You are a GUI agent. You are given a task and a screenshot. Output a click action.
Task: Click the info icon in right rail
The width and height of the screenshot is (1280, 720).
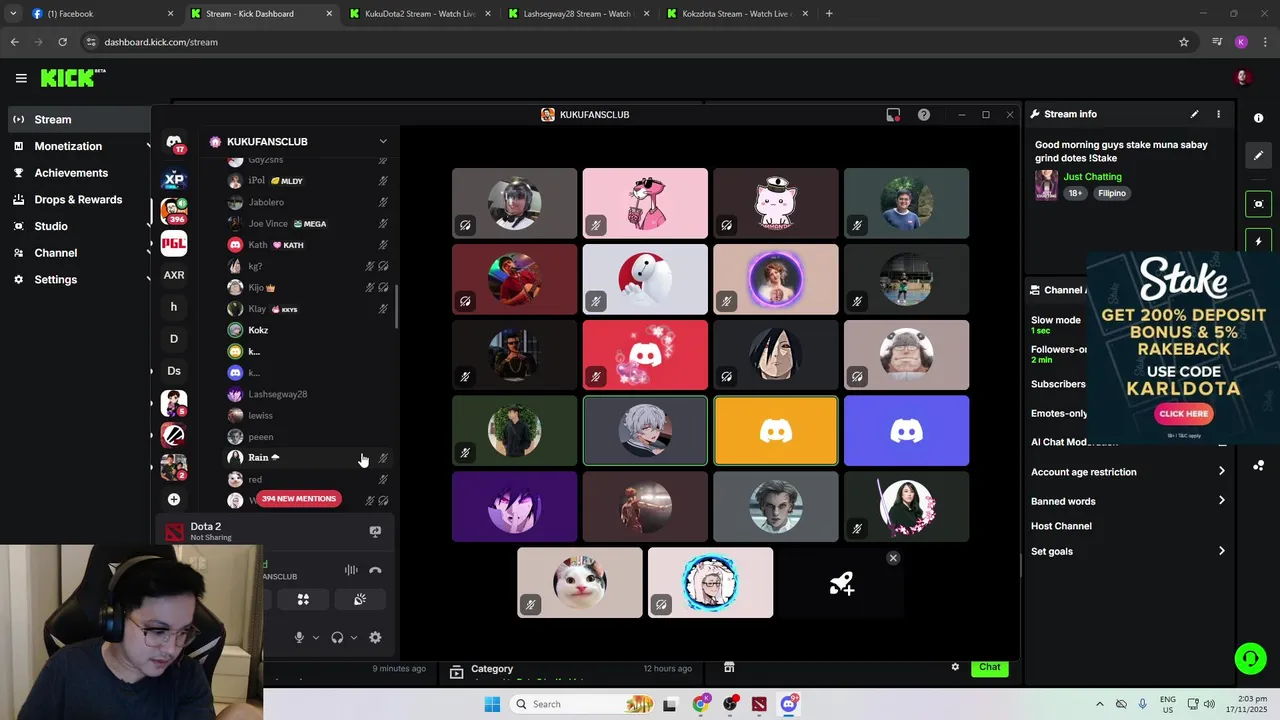tap(1258, 118)
